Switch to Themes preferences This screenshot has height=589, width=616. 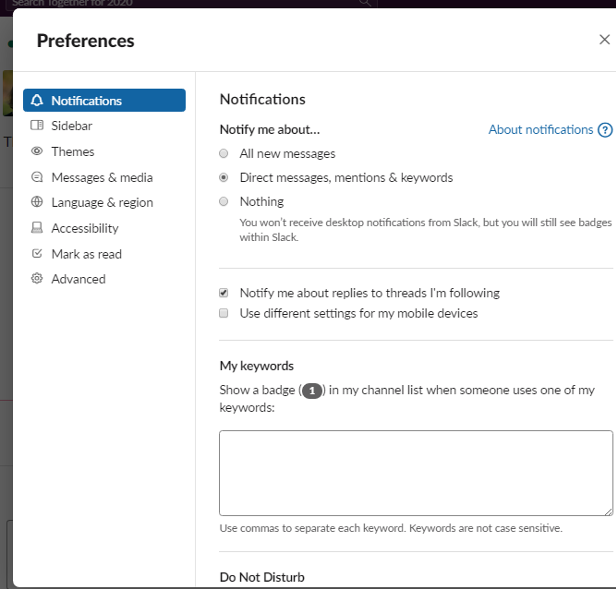pyautogui.click(x=104, y=151)
